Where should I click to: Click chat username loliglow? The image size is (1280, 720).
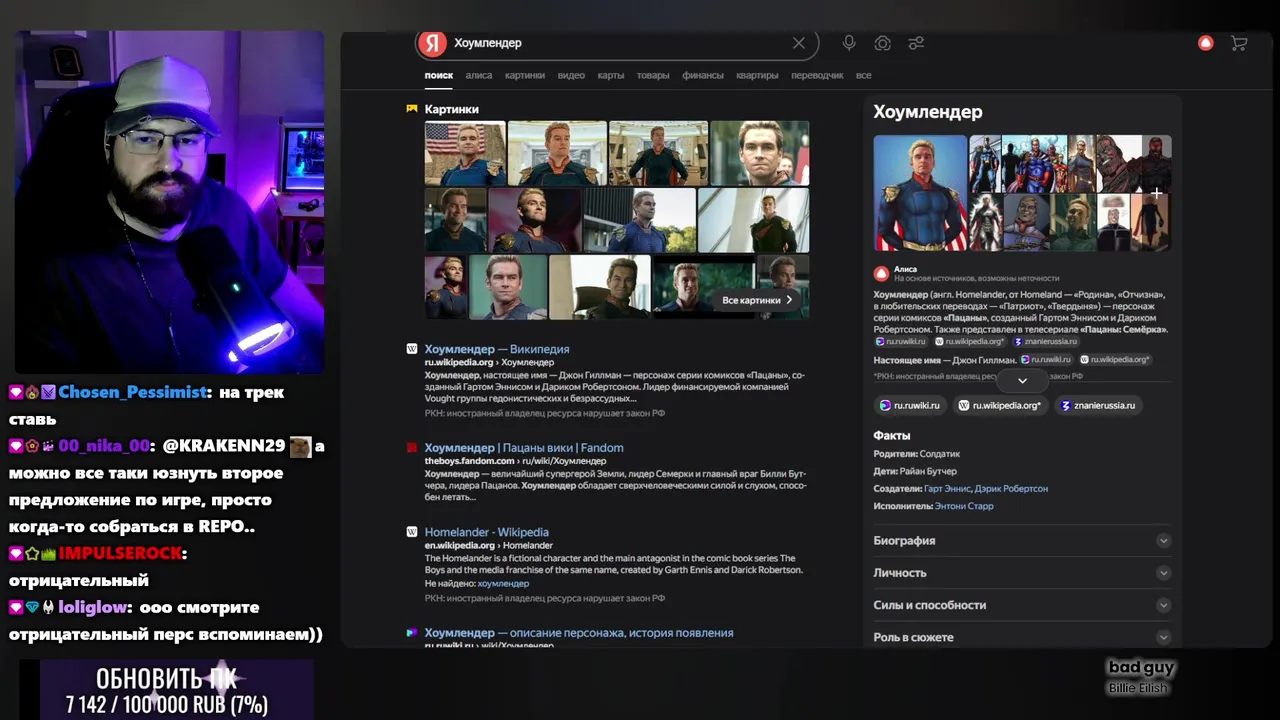(x=93, y=607)
